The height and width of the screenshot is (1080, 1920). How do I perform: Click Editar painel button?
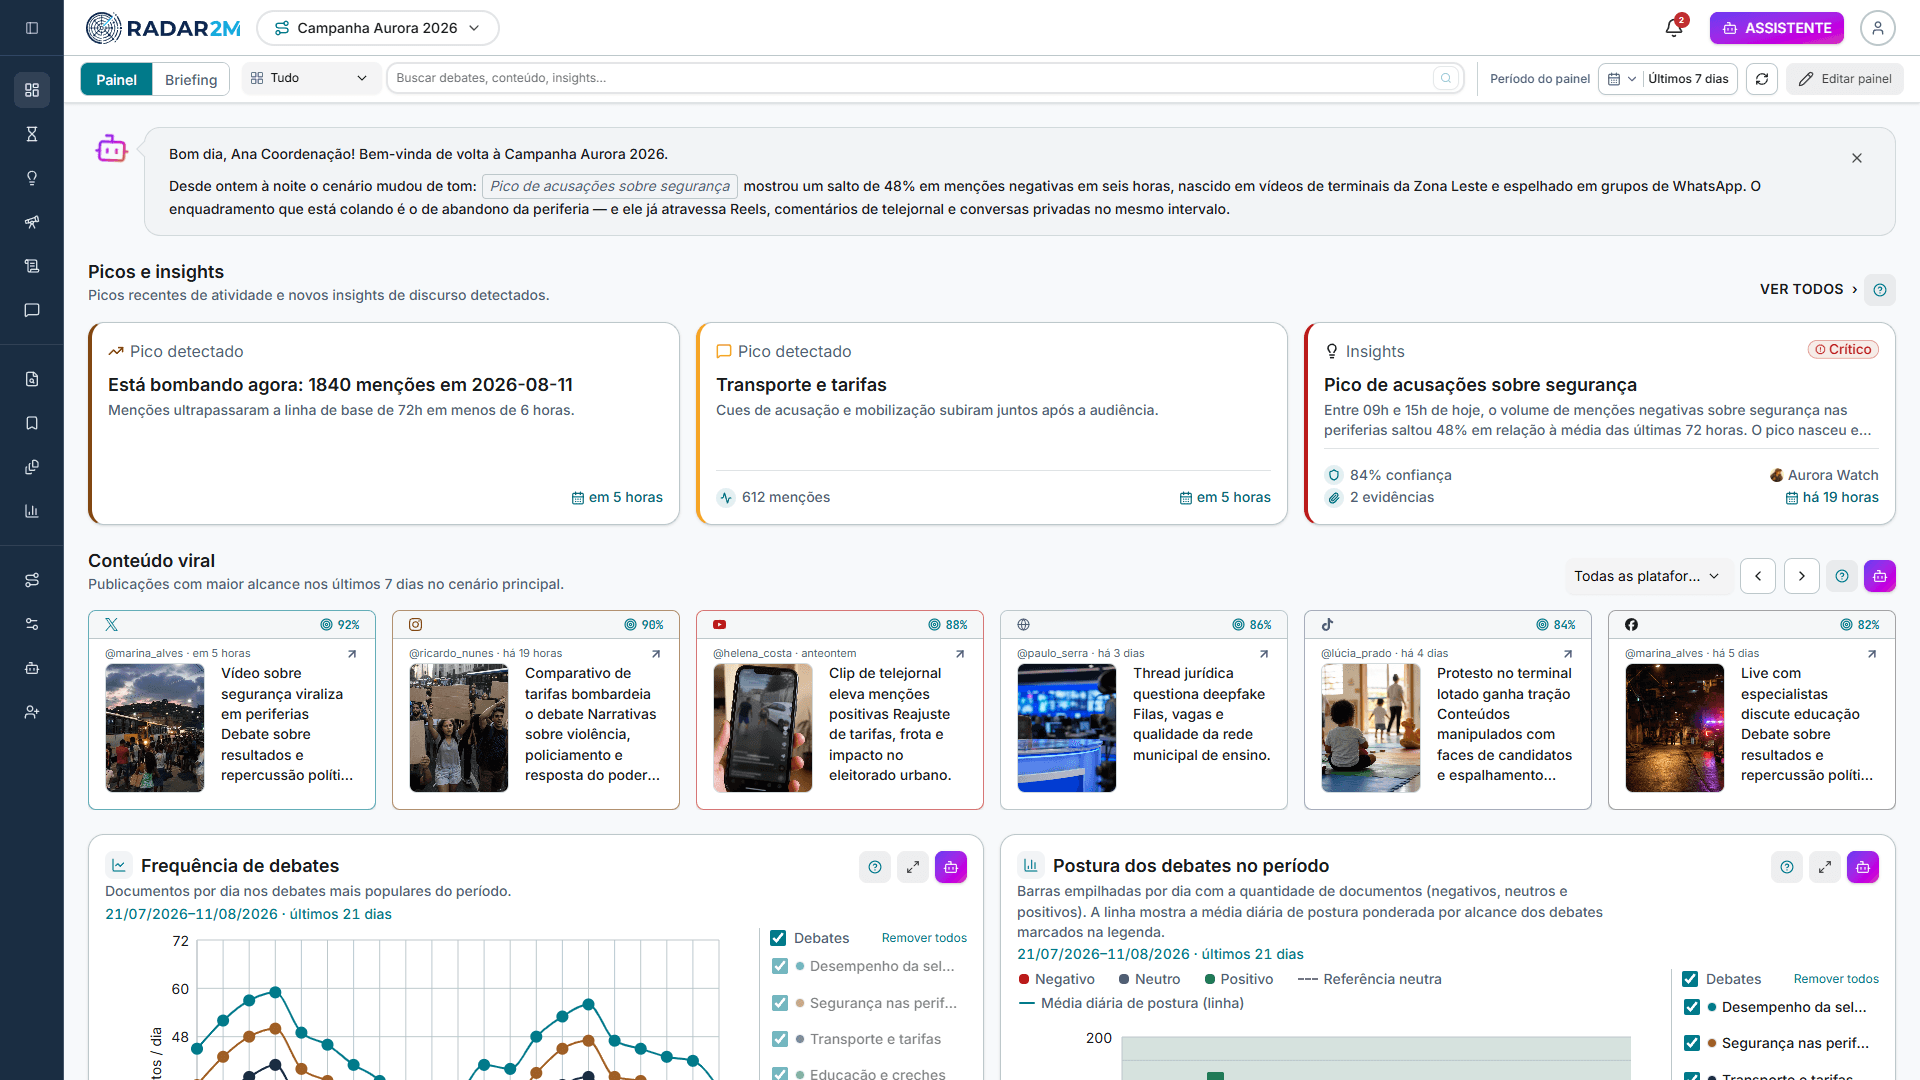click(x=1845, y=79)
